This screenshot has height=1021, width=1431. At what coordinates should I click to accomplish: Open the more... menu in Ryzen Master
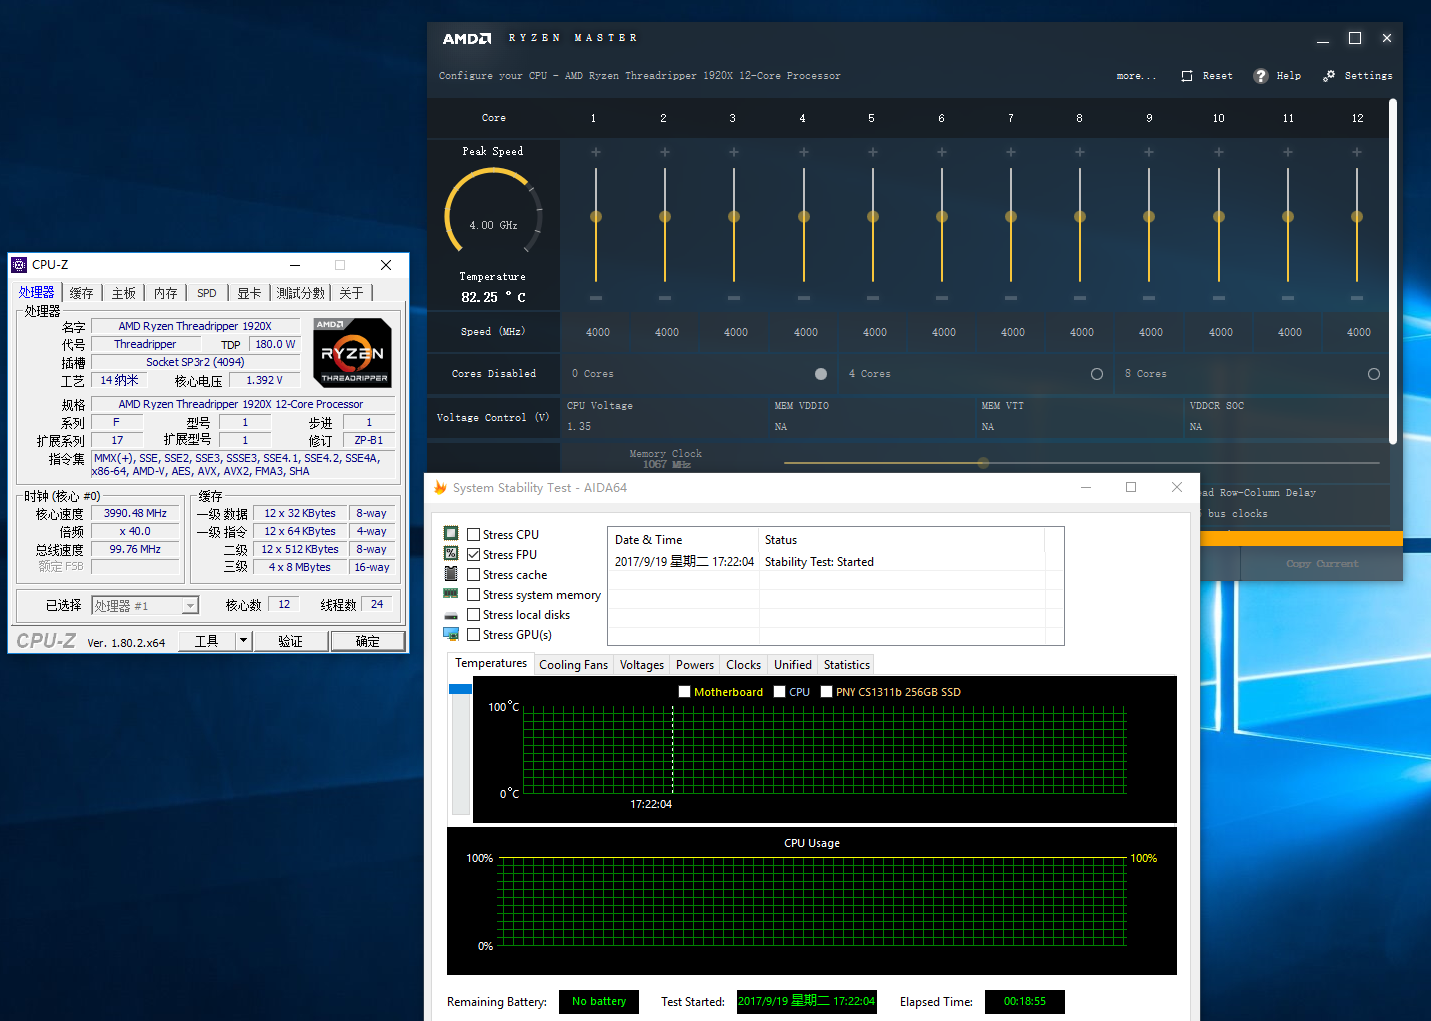1136,76
